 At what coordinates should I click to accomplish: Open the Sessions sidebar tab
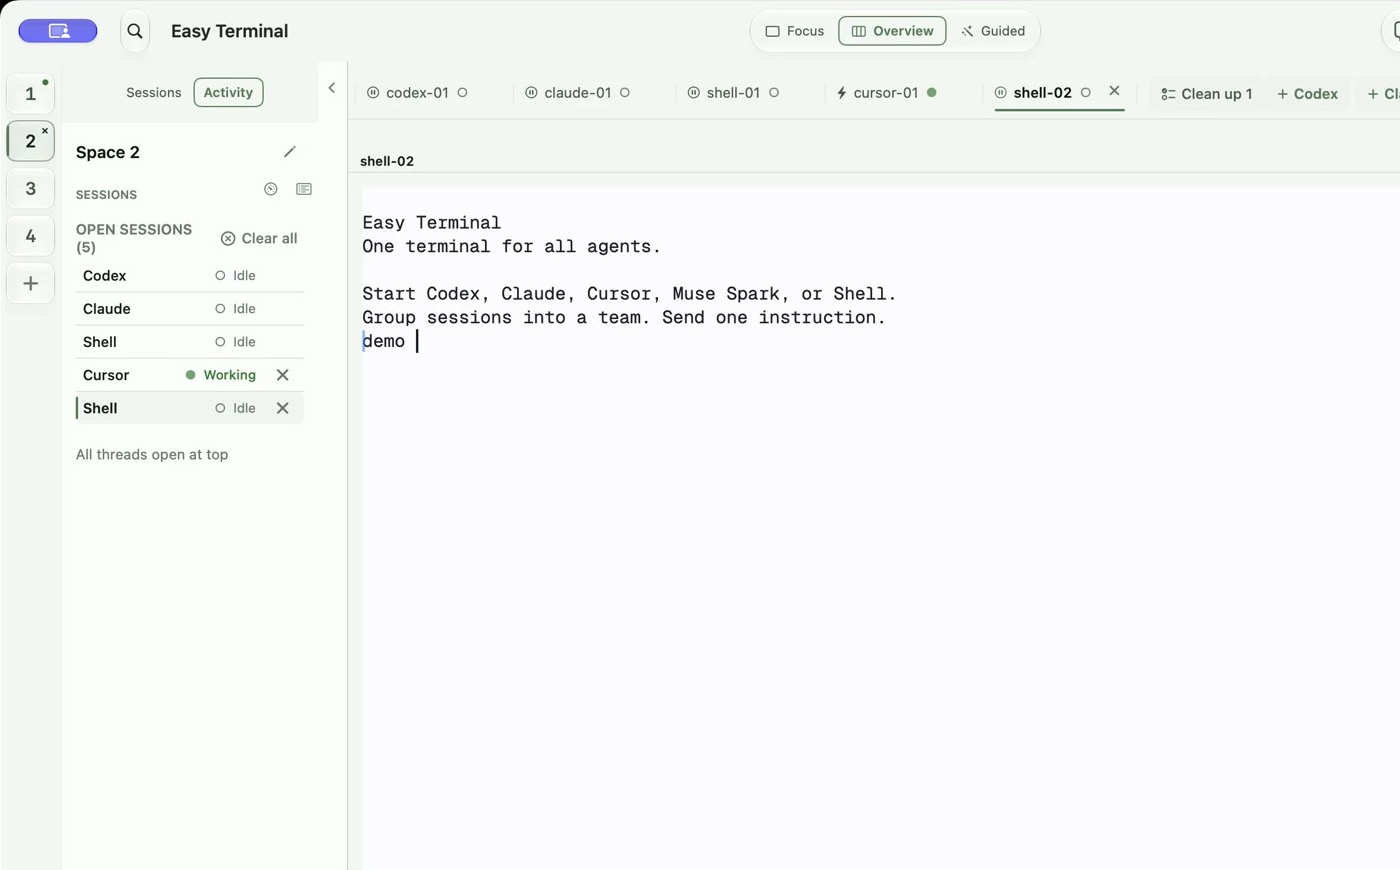coord(154,92)
